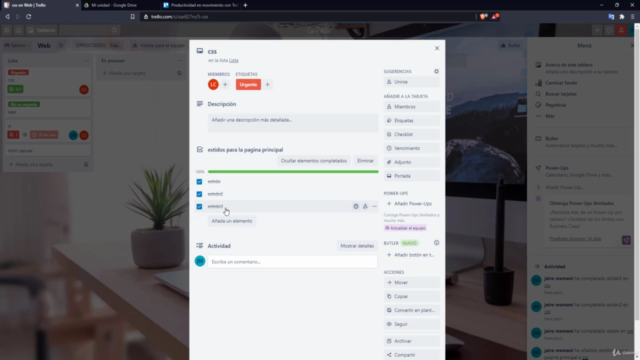Open browser extensions puzzle icon
640x360 pixels.
[622, 17]
